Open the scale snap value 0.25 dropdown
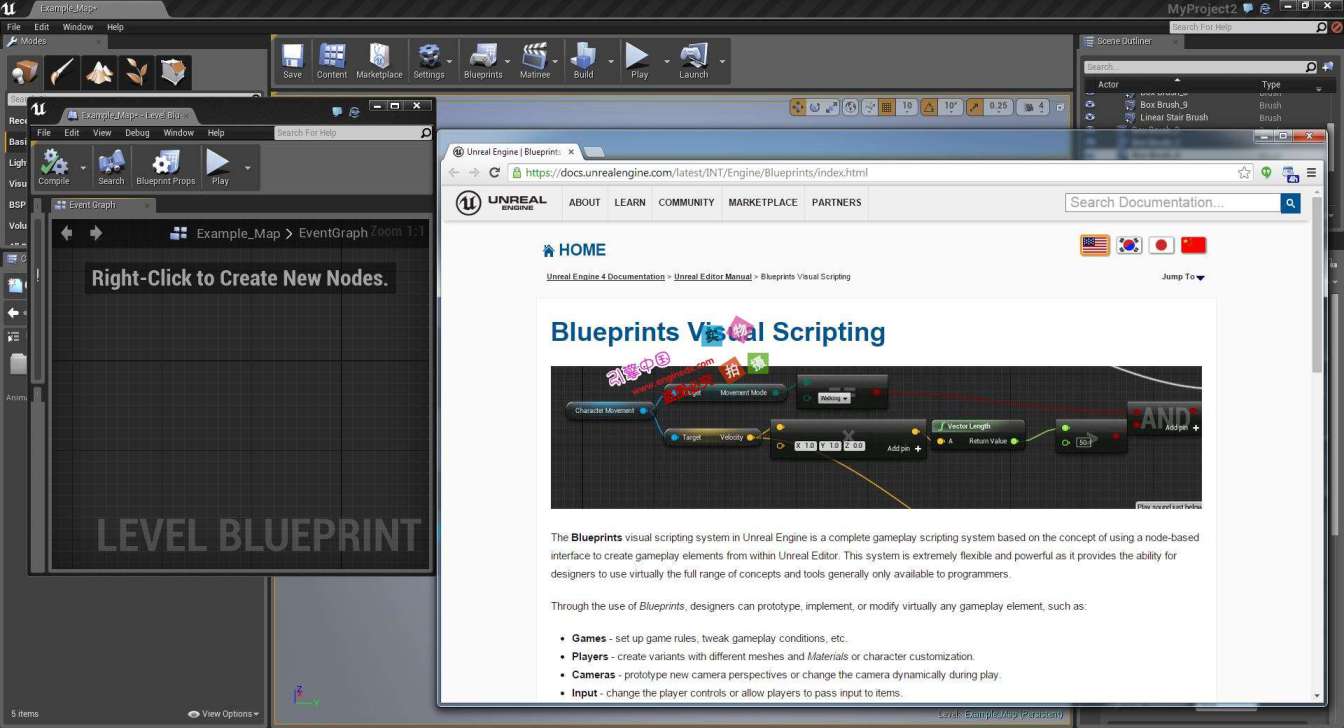The width and height of the screenshot is (1344, 728). 998,107
